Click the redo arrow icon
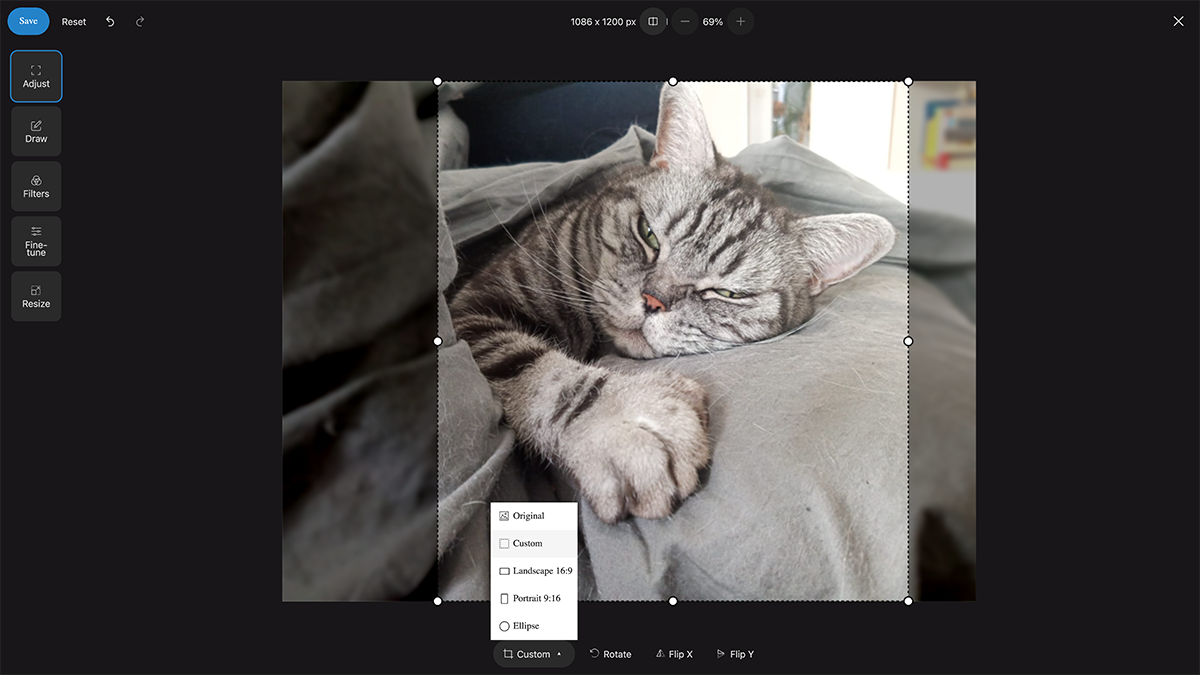Viewport: 1200px width, 675px height. pos(140,21)
